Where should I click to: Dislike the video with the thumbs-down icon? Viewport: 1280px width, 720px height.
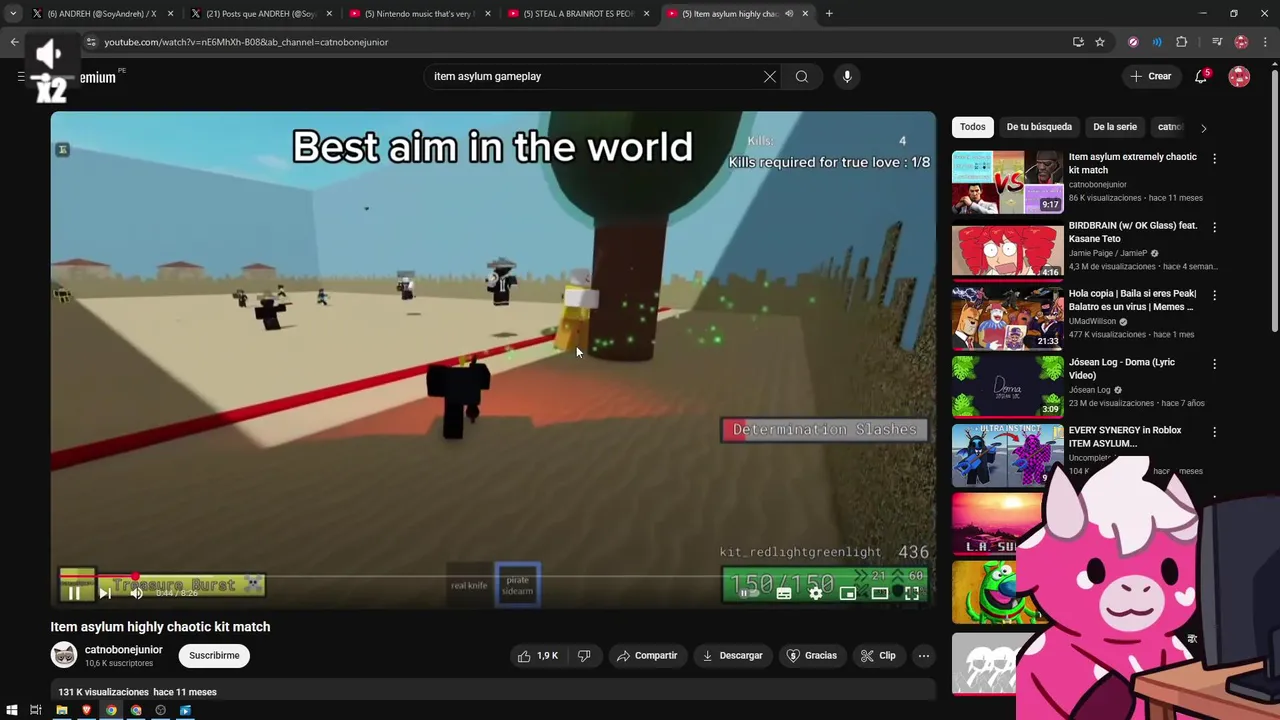point(584,656)
